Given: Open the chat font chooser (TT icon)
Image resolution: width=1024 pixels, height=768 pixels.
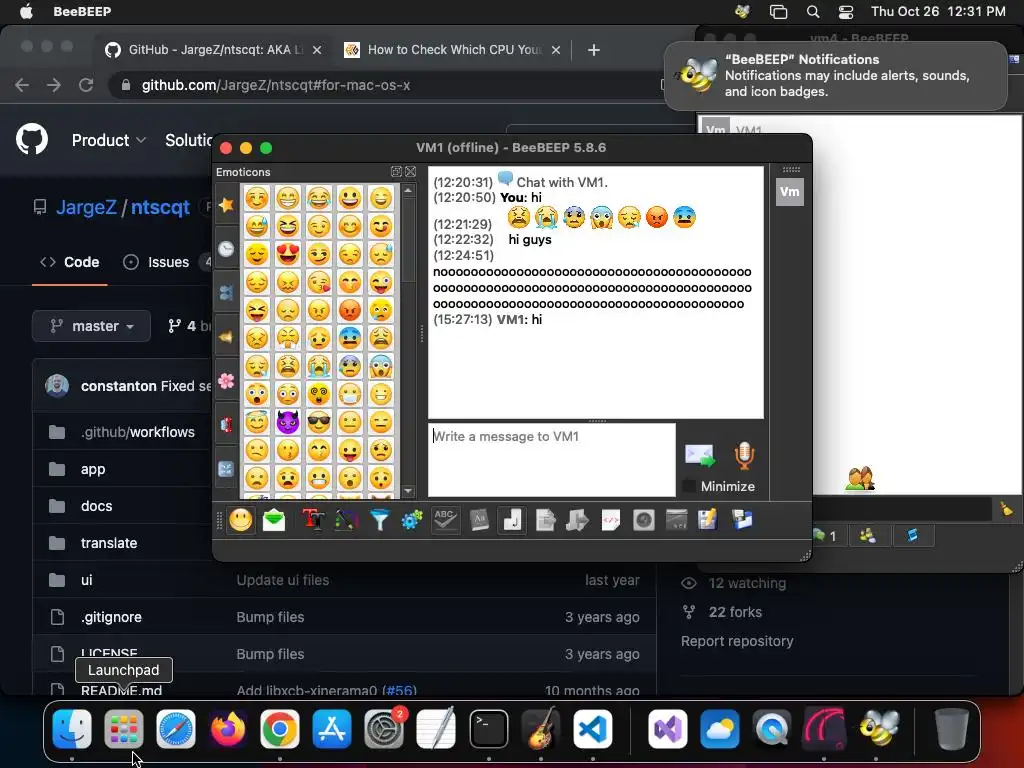Looking at the screenshot, I should tap(313, 520).
